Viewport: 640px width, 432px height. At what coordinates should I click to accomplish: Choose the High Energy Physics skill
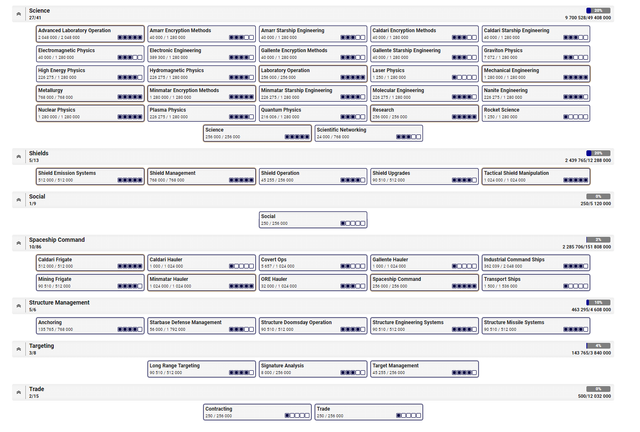click(90, 74)
